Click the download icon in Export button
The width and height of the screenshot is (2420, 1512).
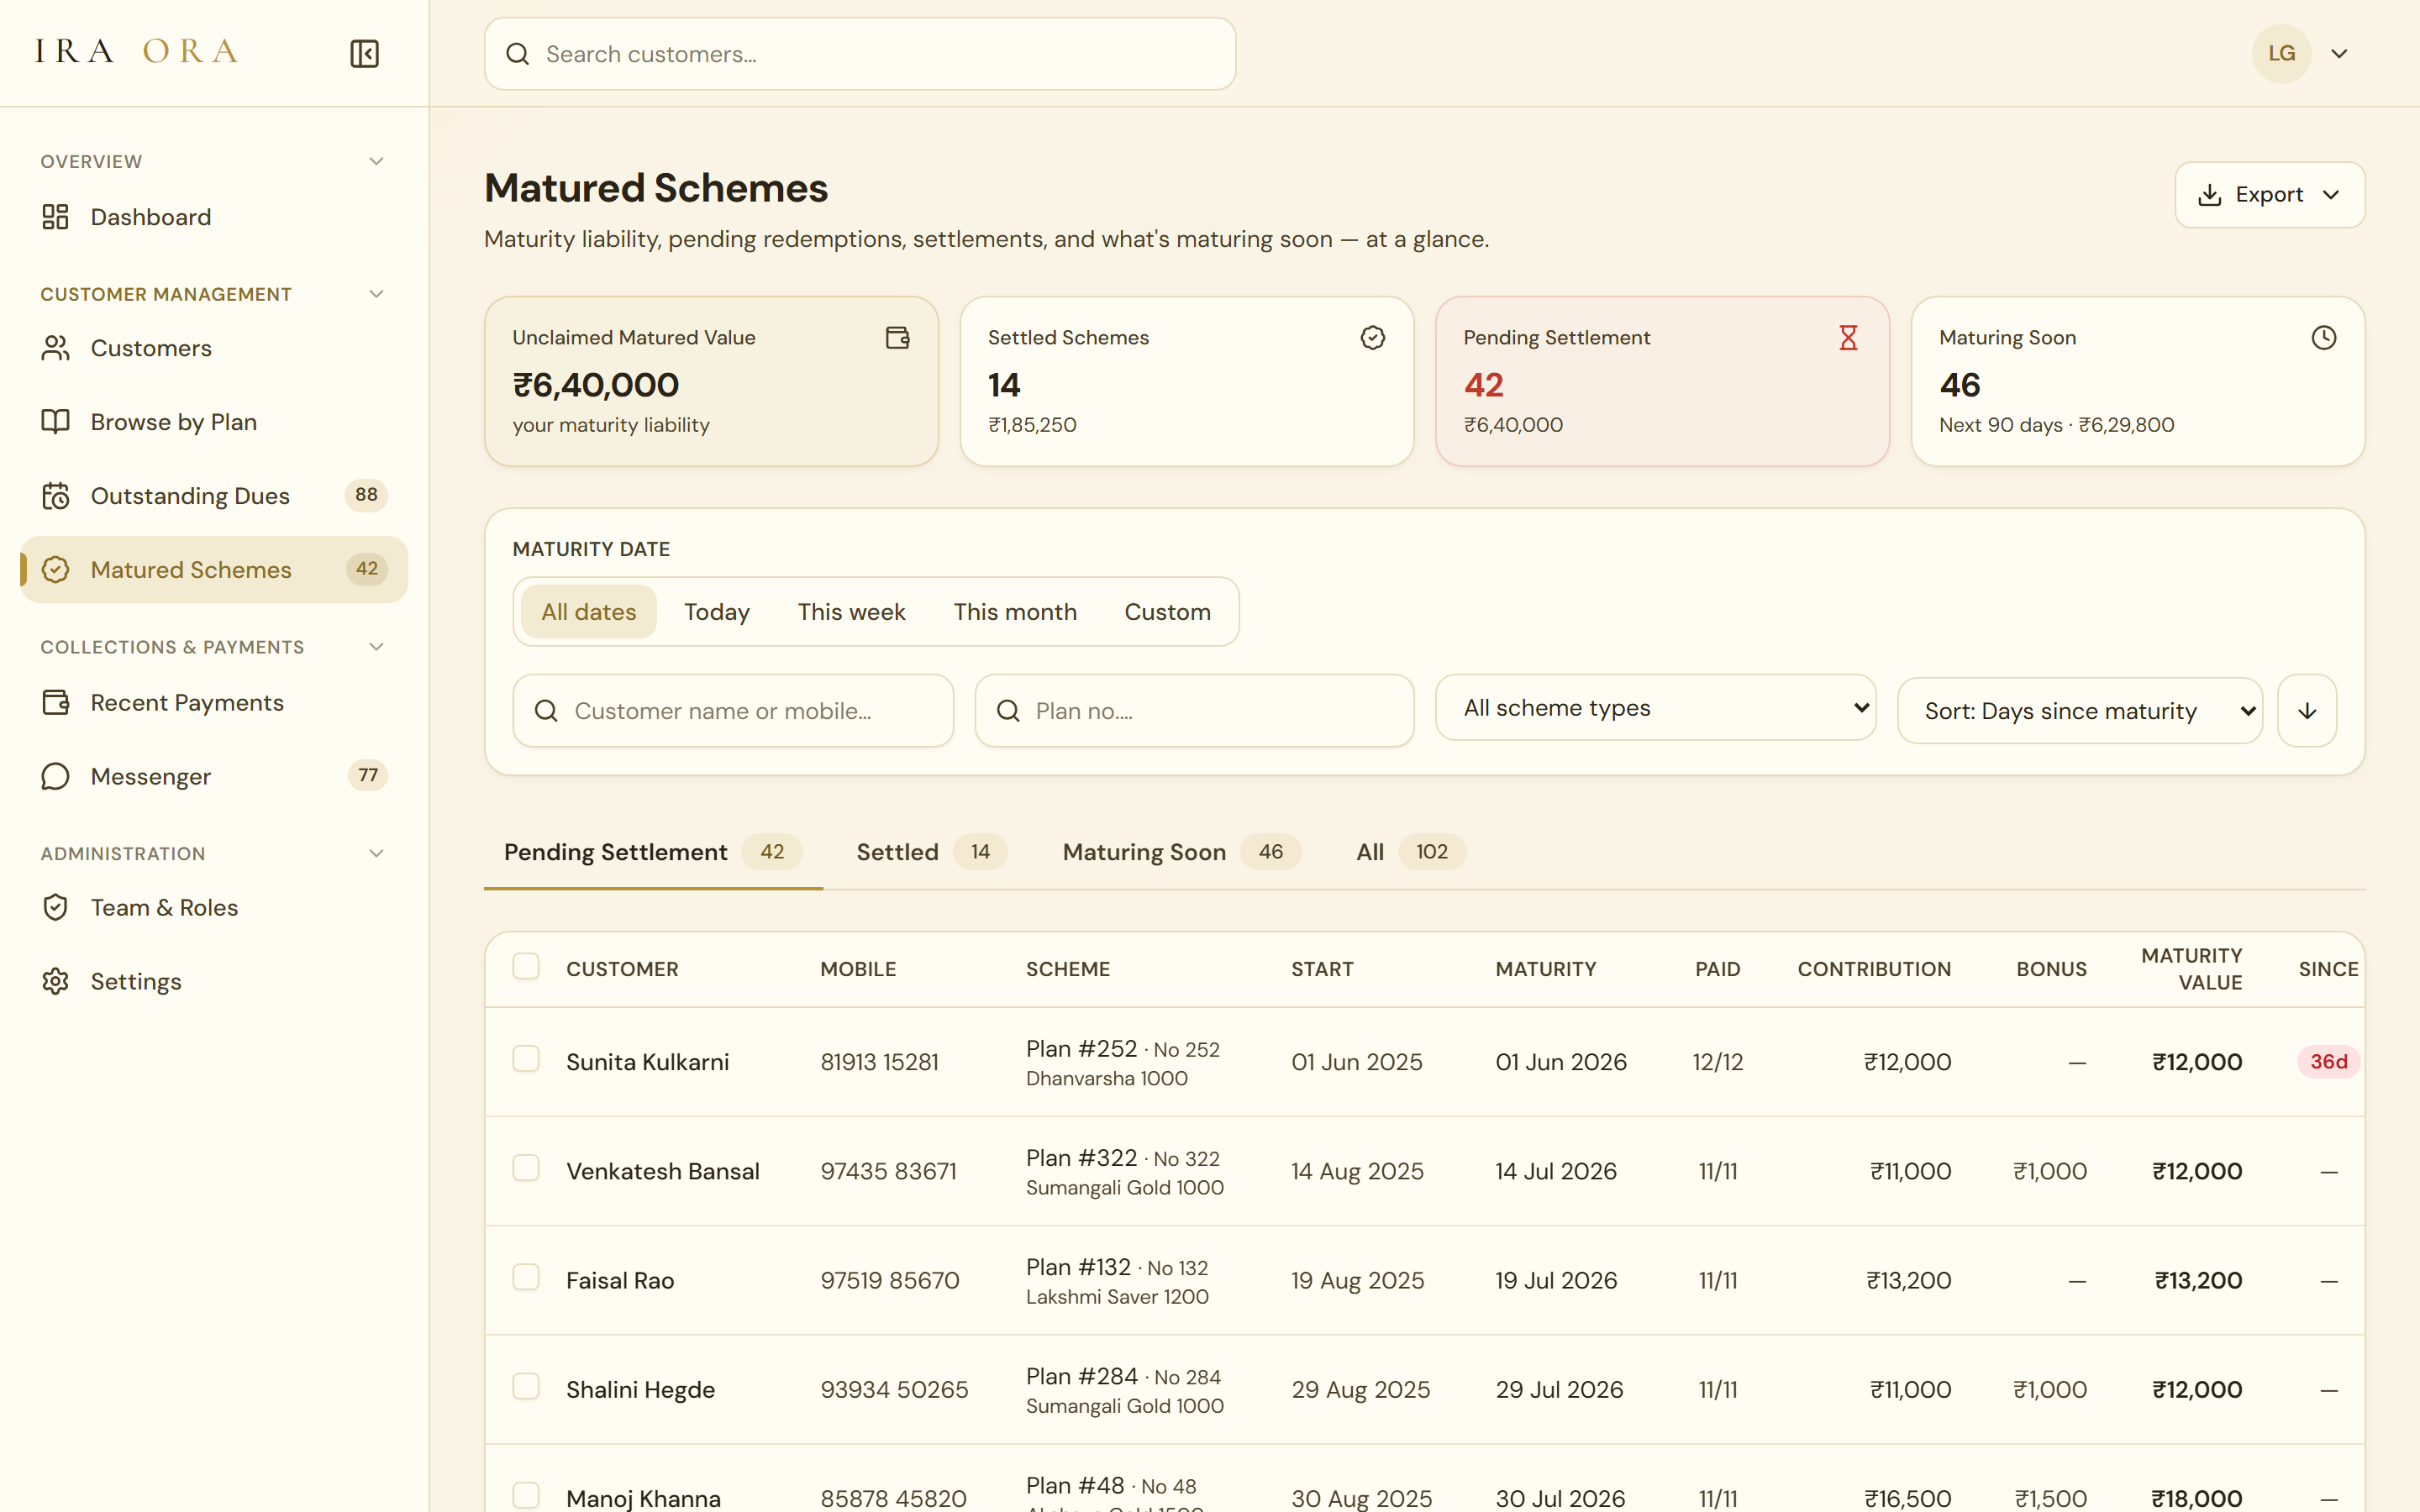(x=2210, y=195)
